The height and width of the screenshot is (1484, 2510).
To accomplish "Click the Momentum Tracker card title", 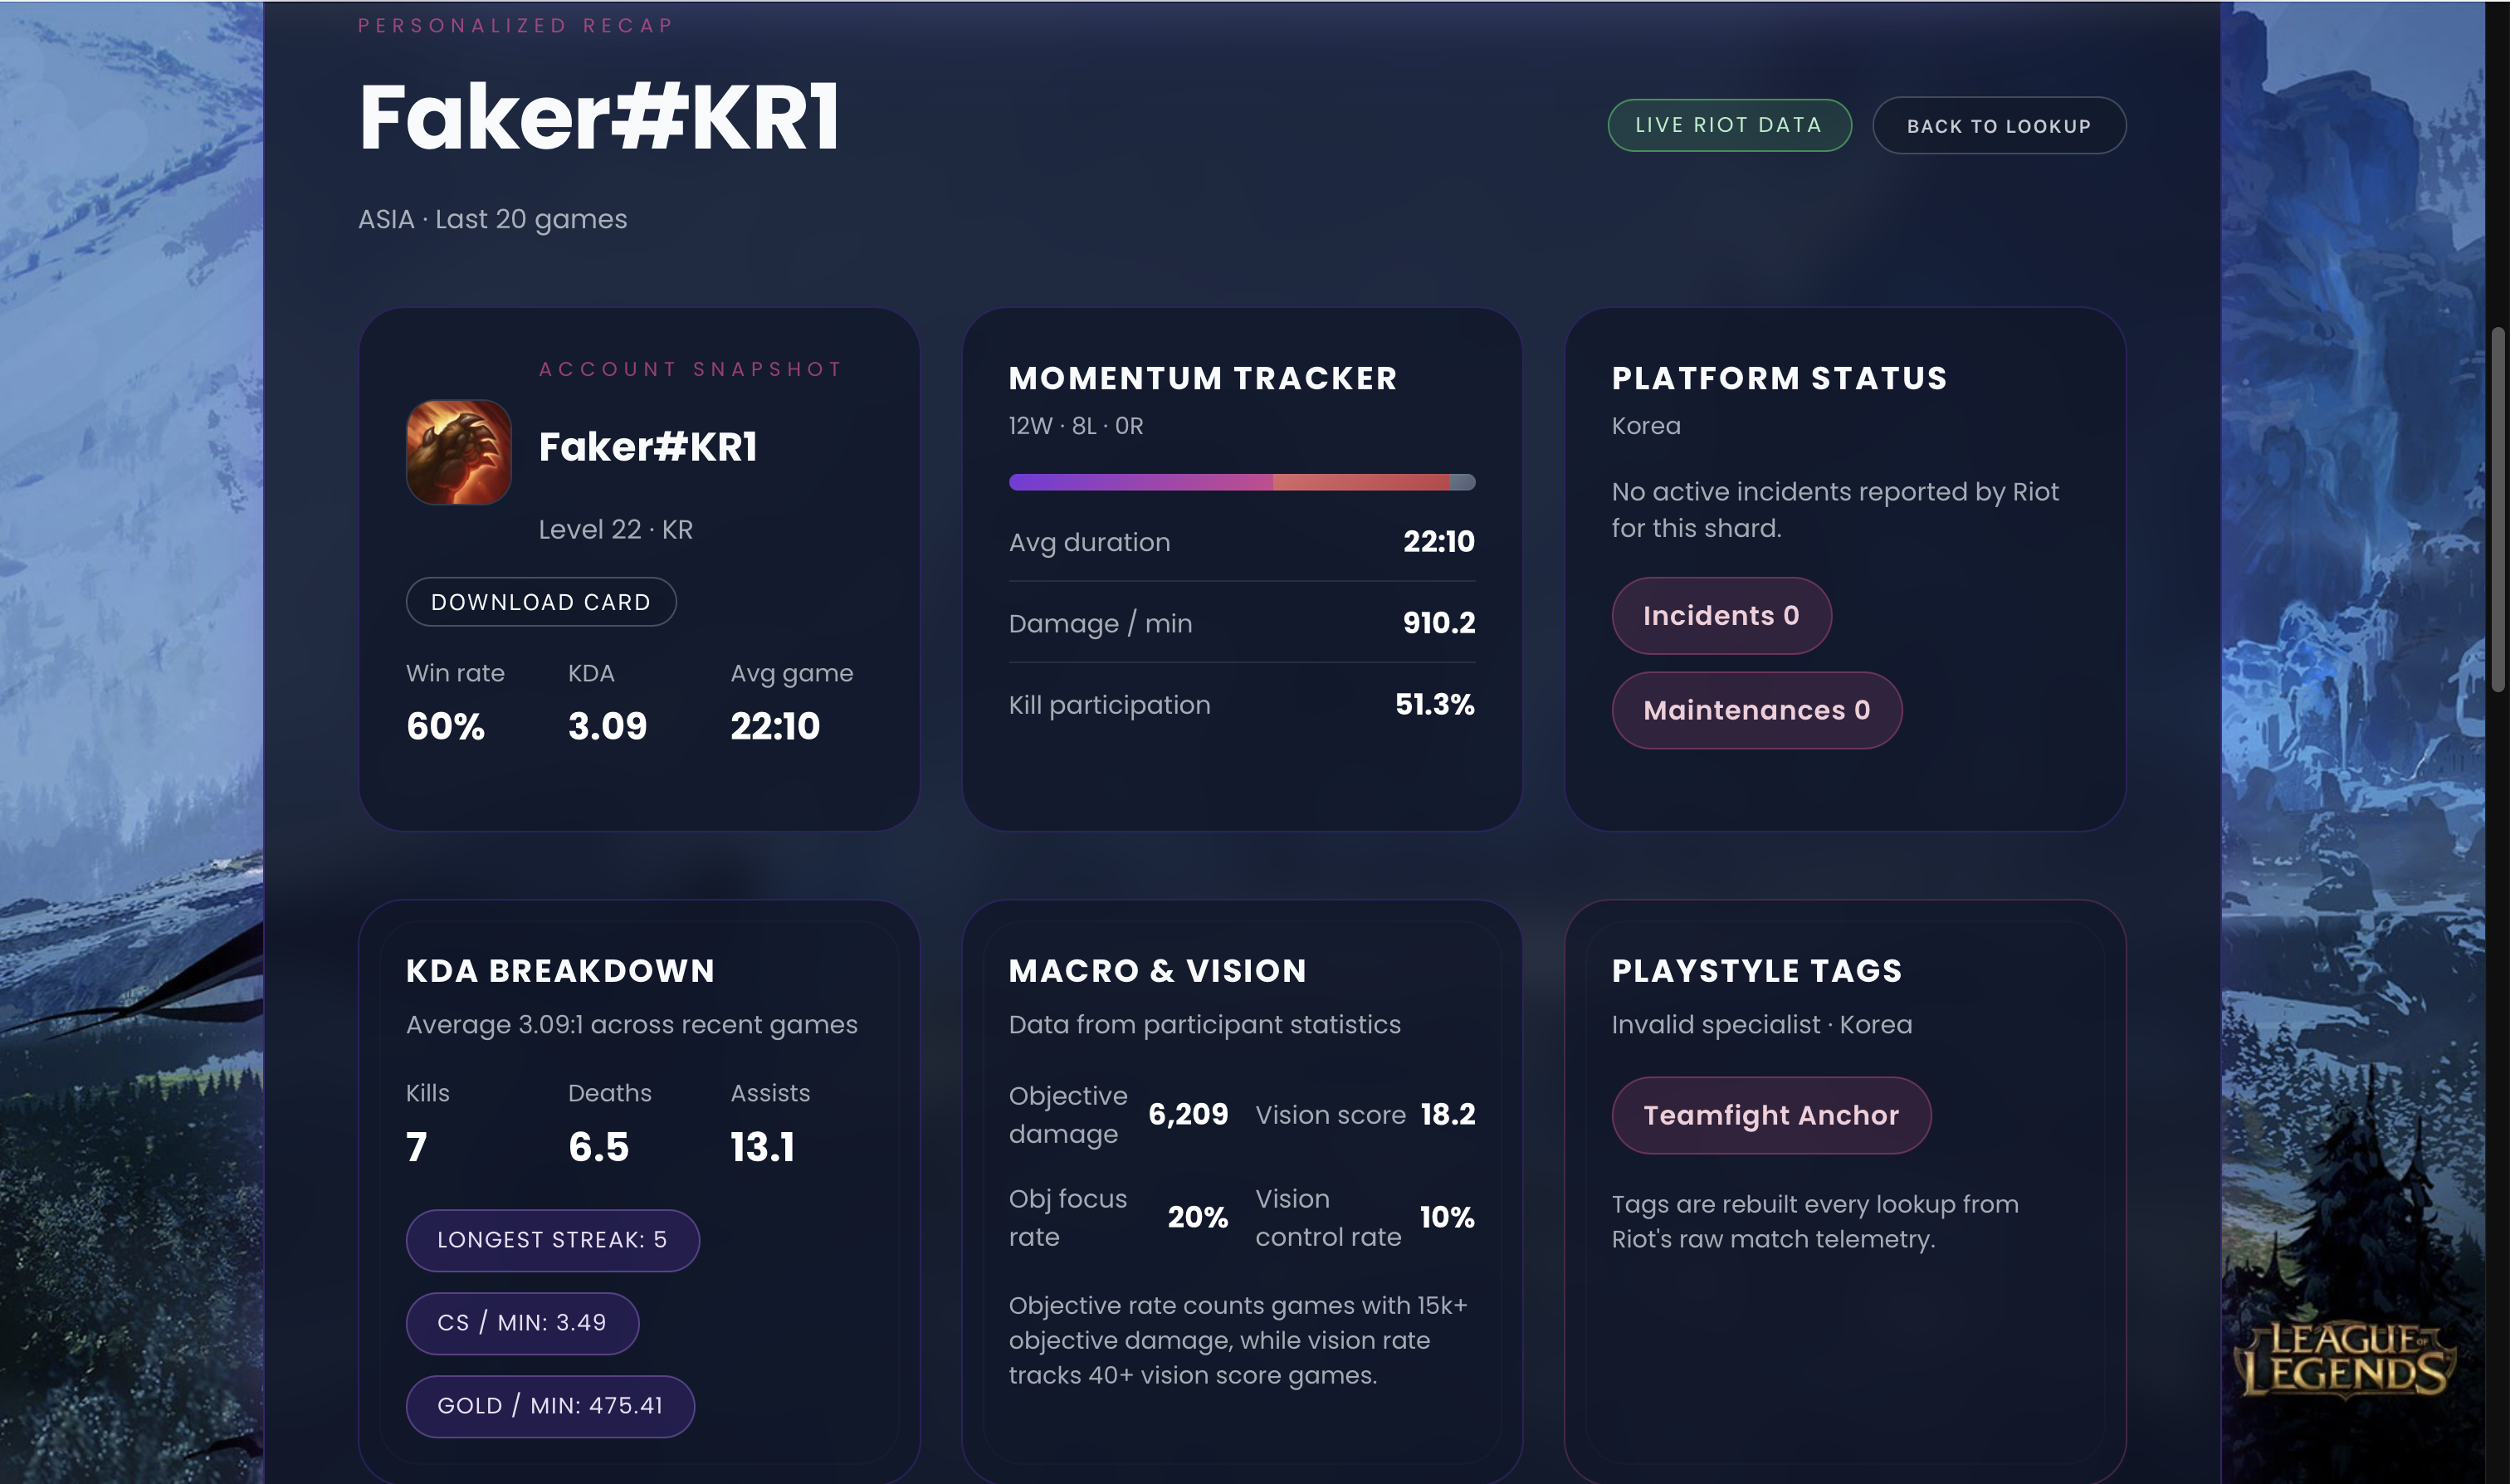I will (1202, 378).
